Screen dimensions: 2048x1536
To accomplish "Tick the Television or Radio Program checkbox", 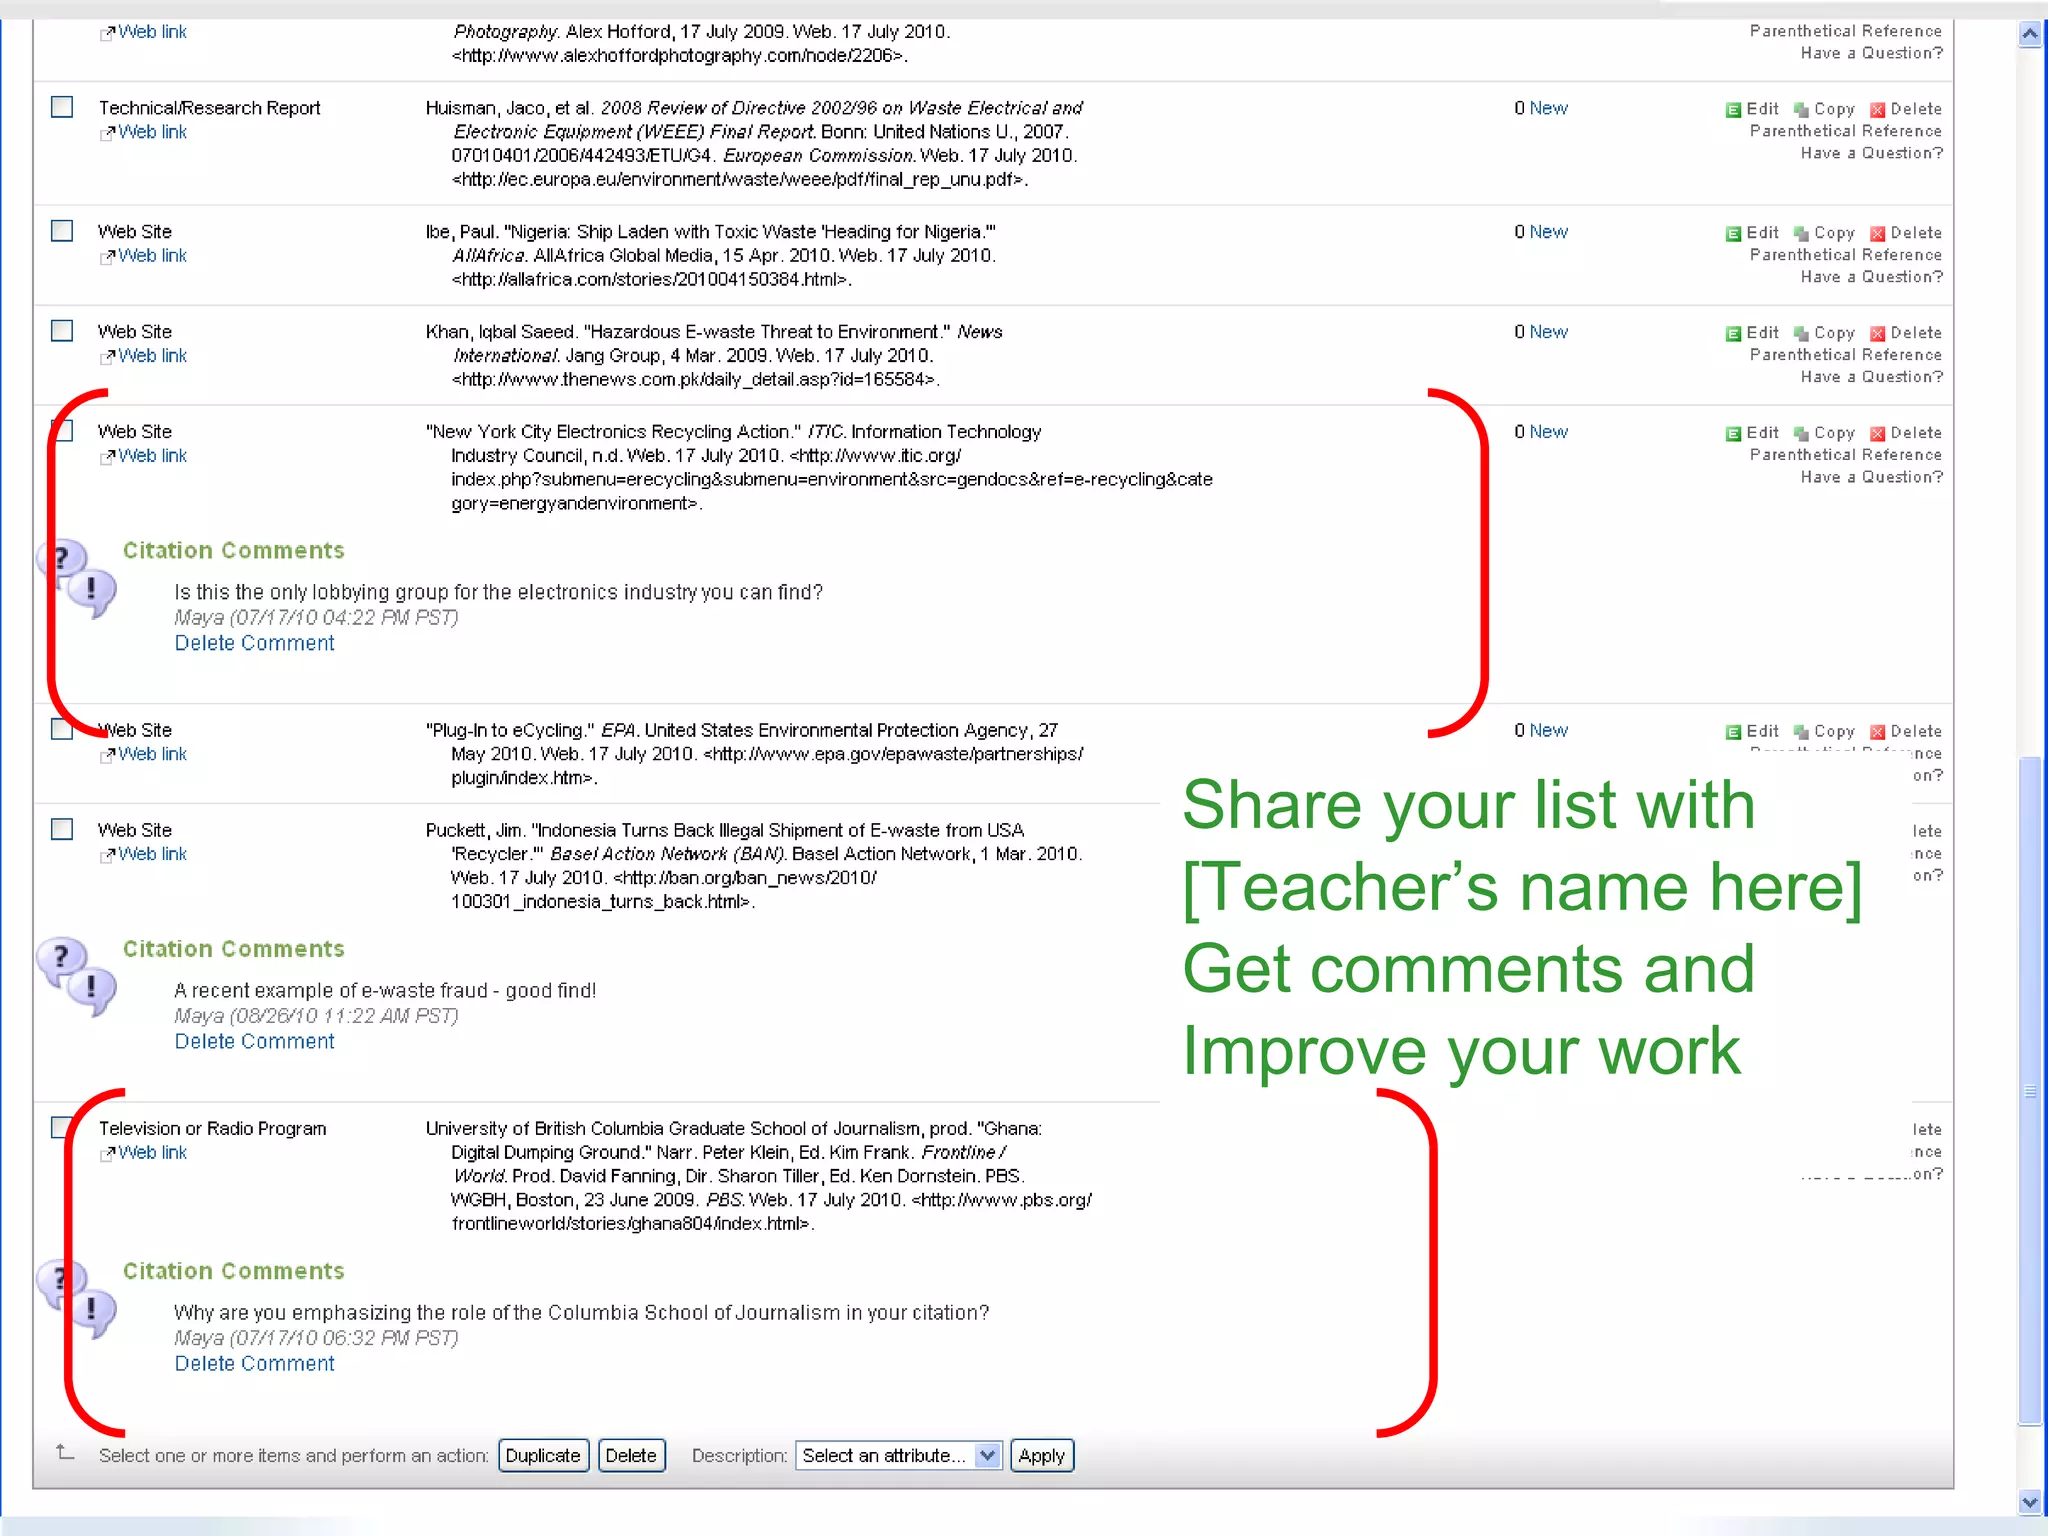I will (x=62, y=1127).
